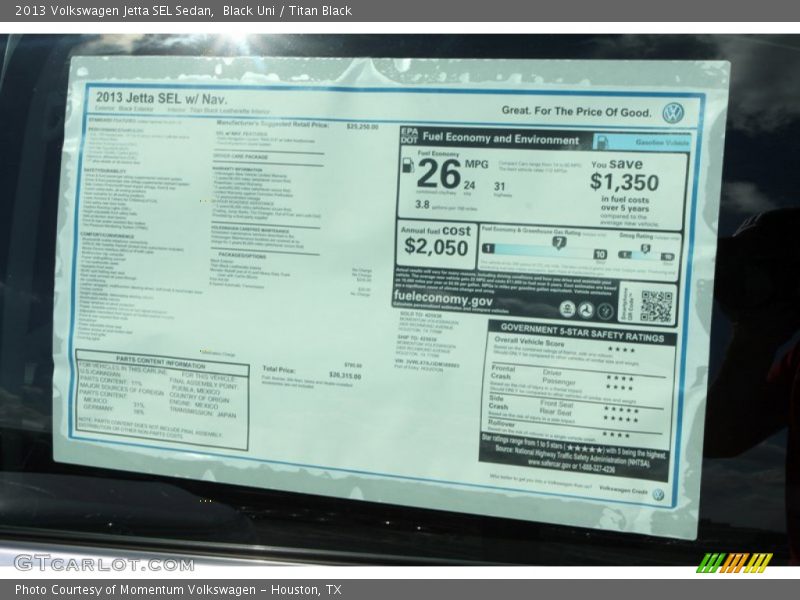
Task: Click the gasoline pump icon in blue header
Action: 602,141
